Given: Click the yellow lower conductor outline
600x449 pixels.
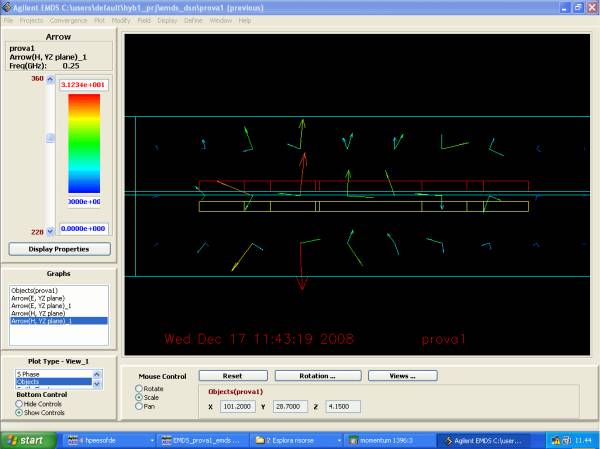Looking at the screenshot, I should (x=364, y=206).
